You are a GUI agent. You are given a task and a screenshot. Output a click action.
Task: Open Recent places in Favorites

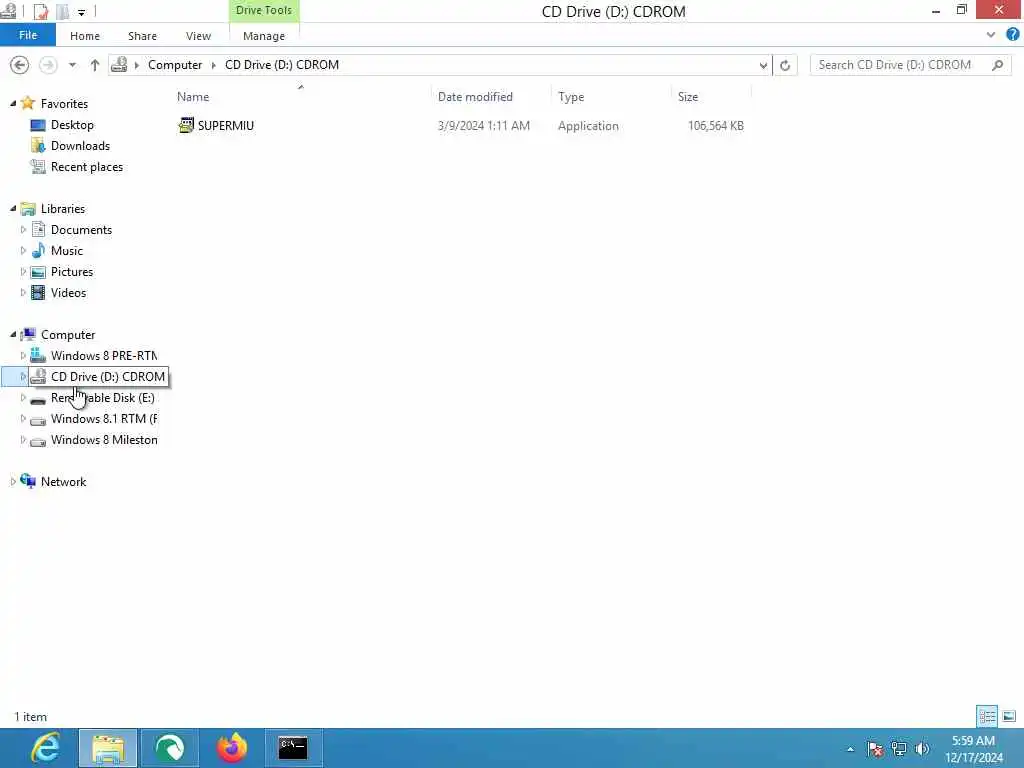coord(87,167)
